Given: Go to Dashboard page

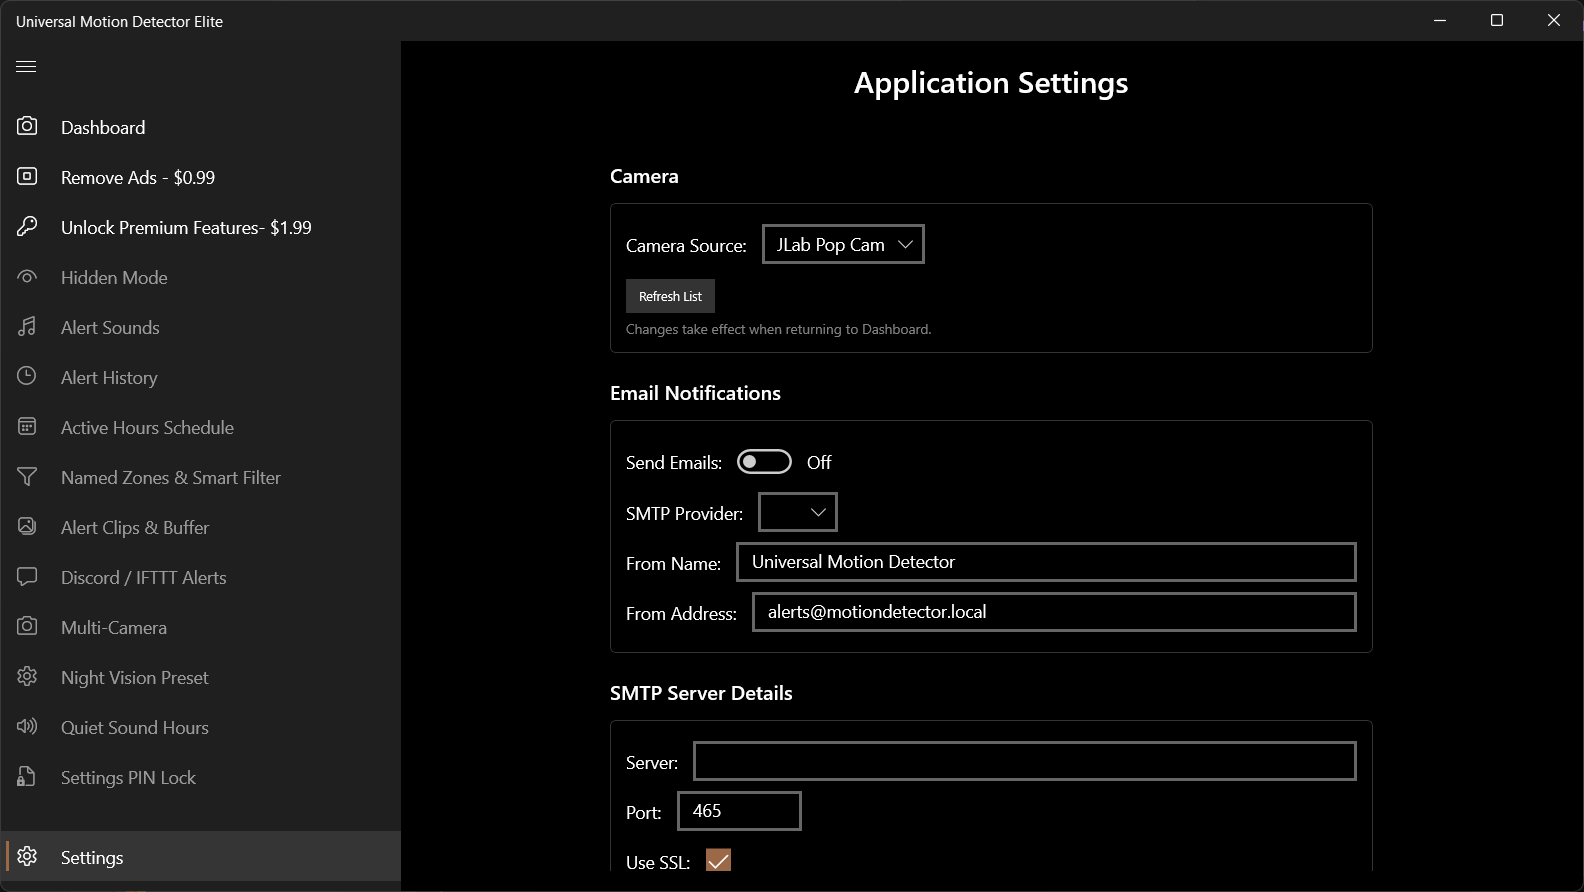Looking at the screenshot, I should (200, 127).
